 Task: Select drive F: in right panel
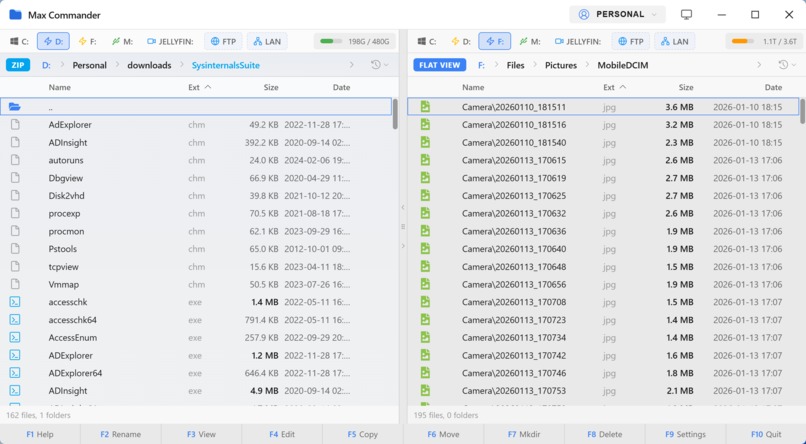[x=494, y=41]
